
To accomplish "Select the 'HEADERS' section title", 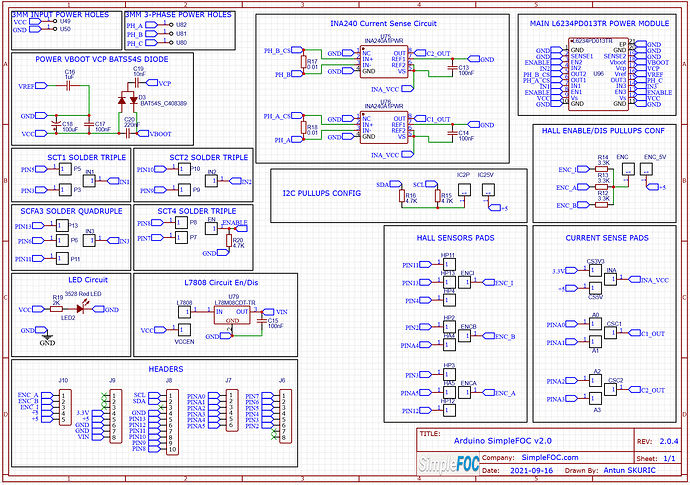I will point(166,369).
